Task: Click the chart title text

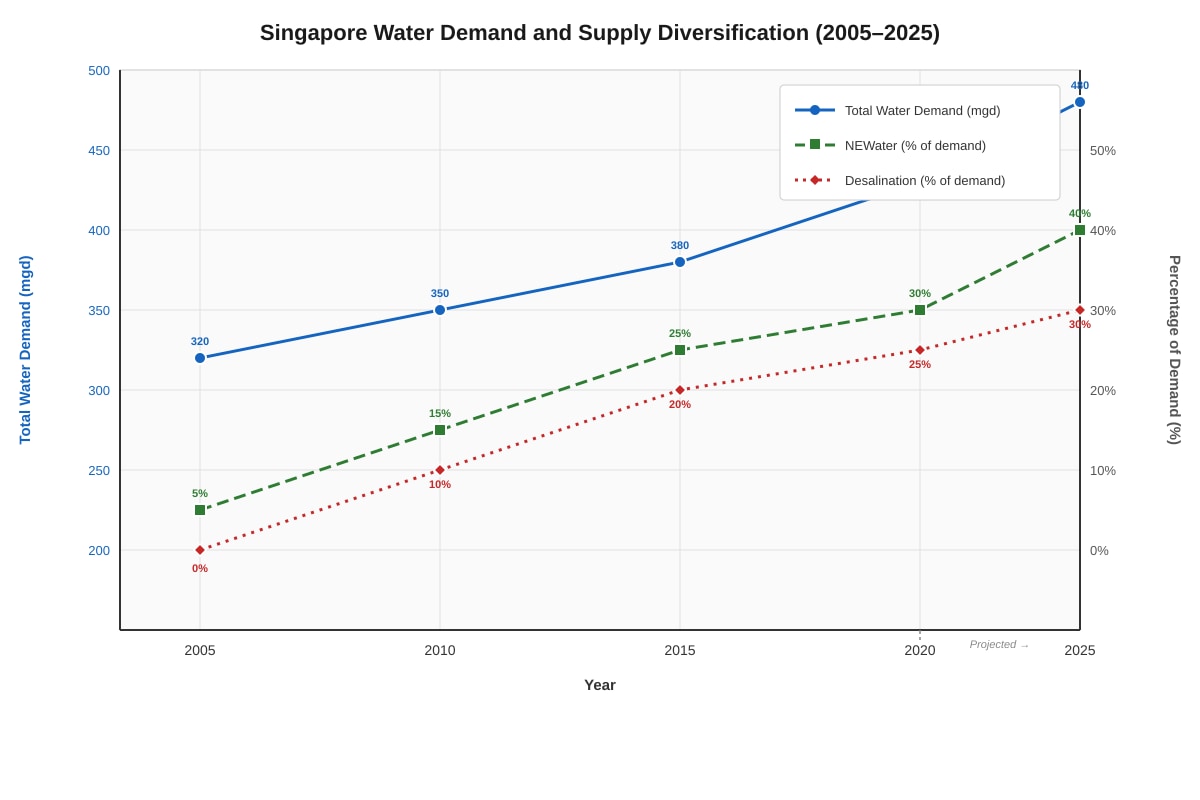Action: (x=600, y=33)
